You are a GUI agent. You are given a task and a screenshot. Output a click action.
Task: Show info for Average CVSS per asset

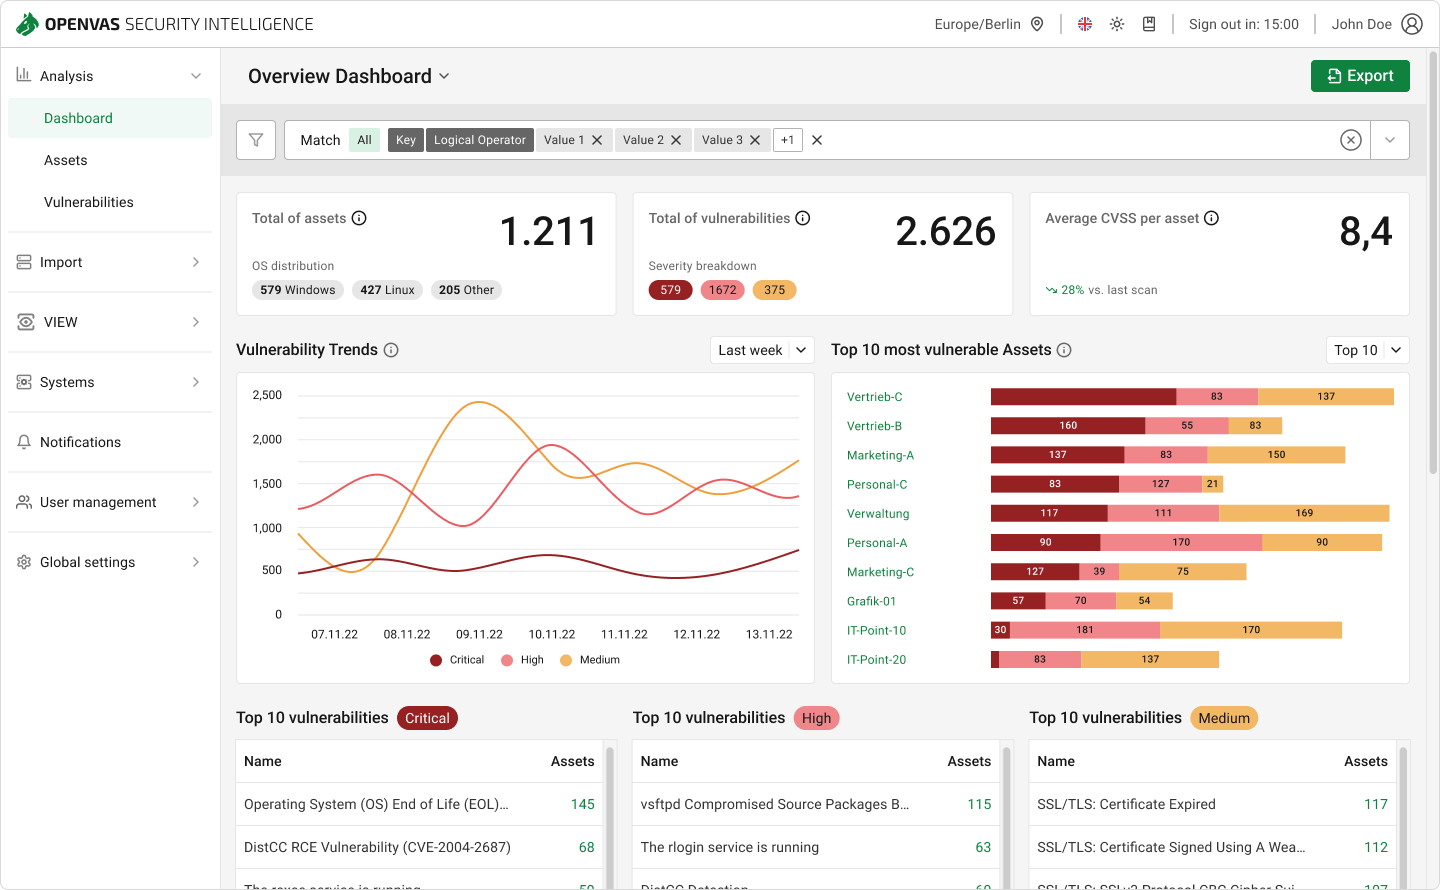point(1212,218)
